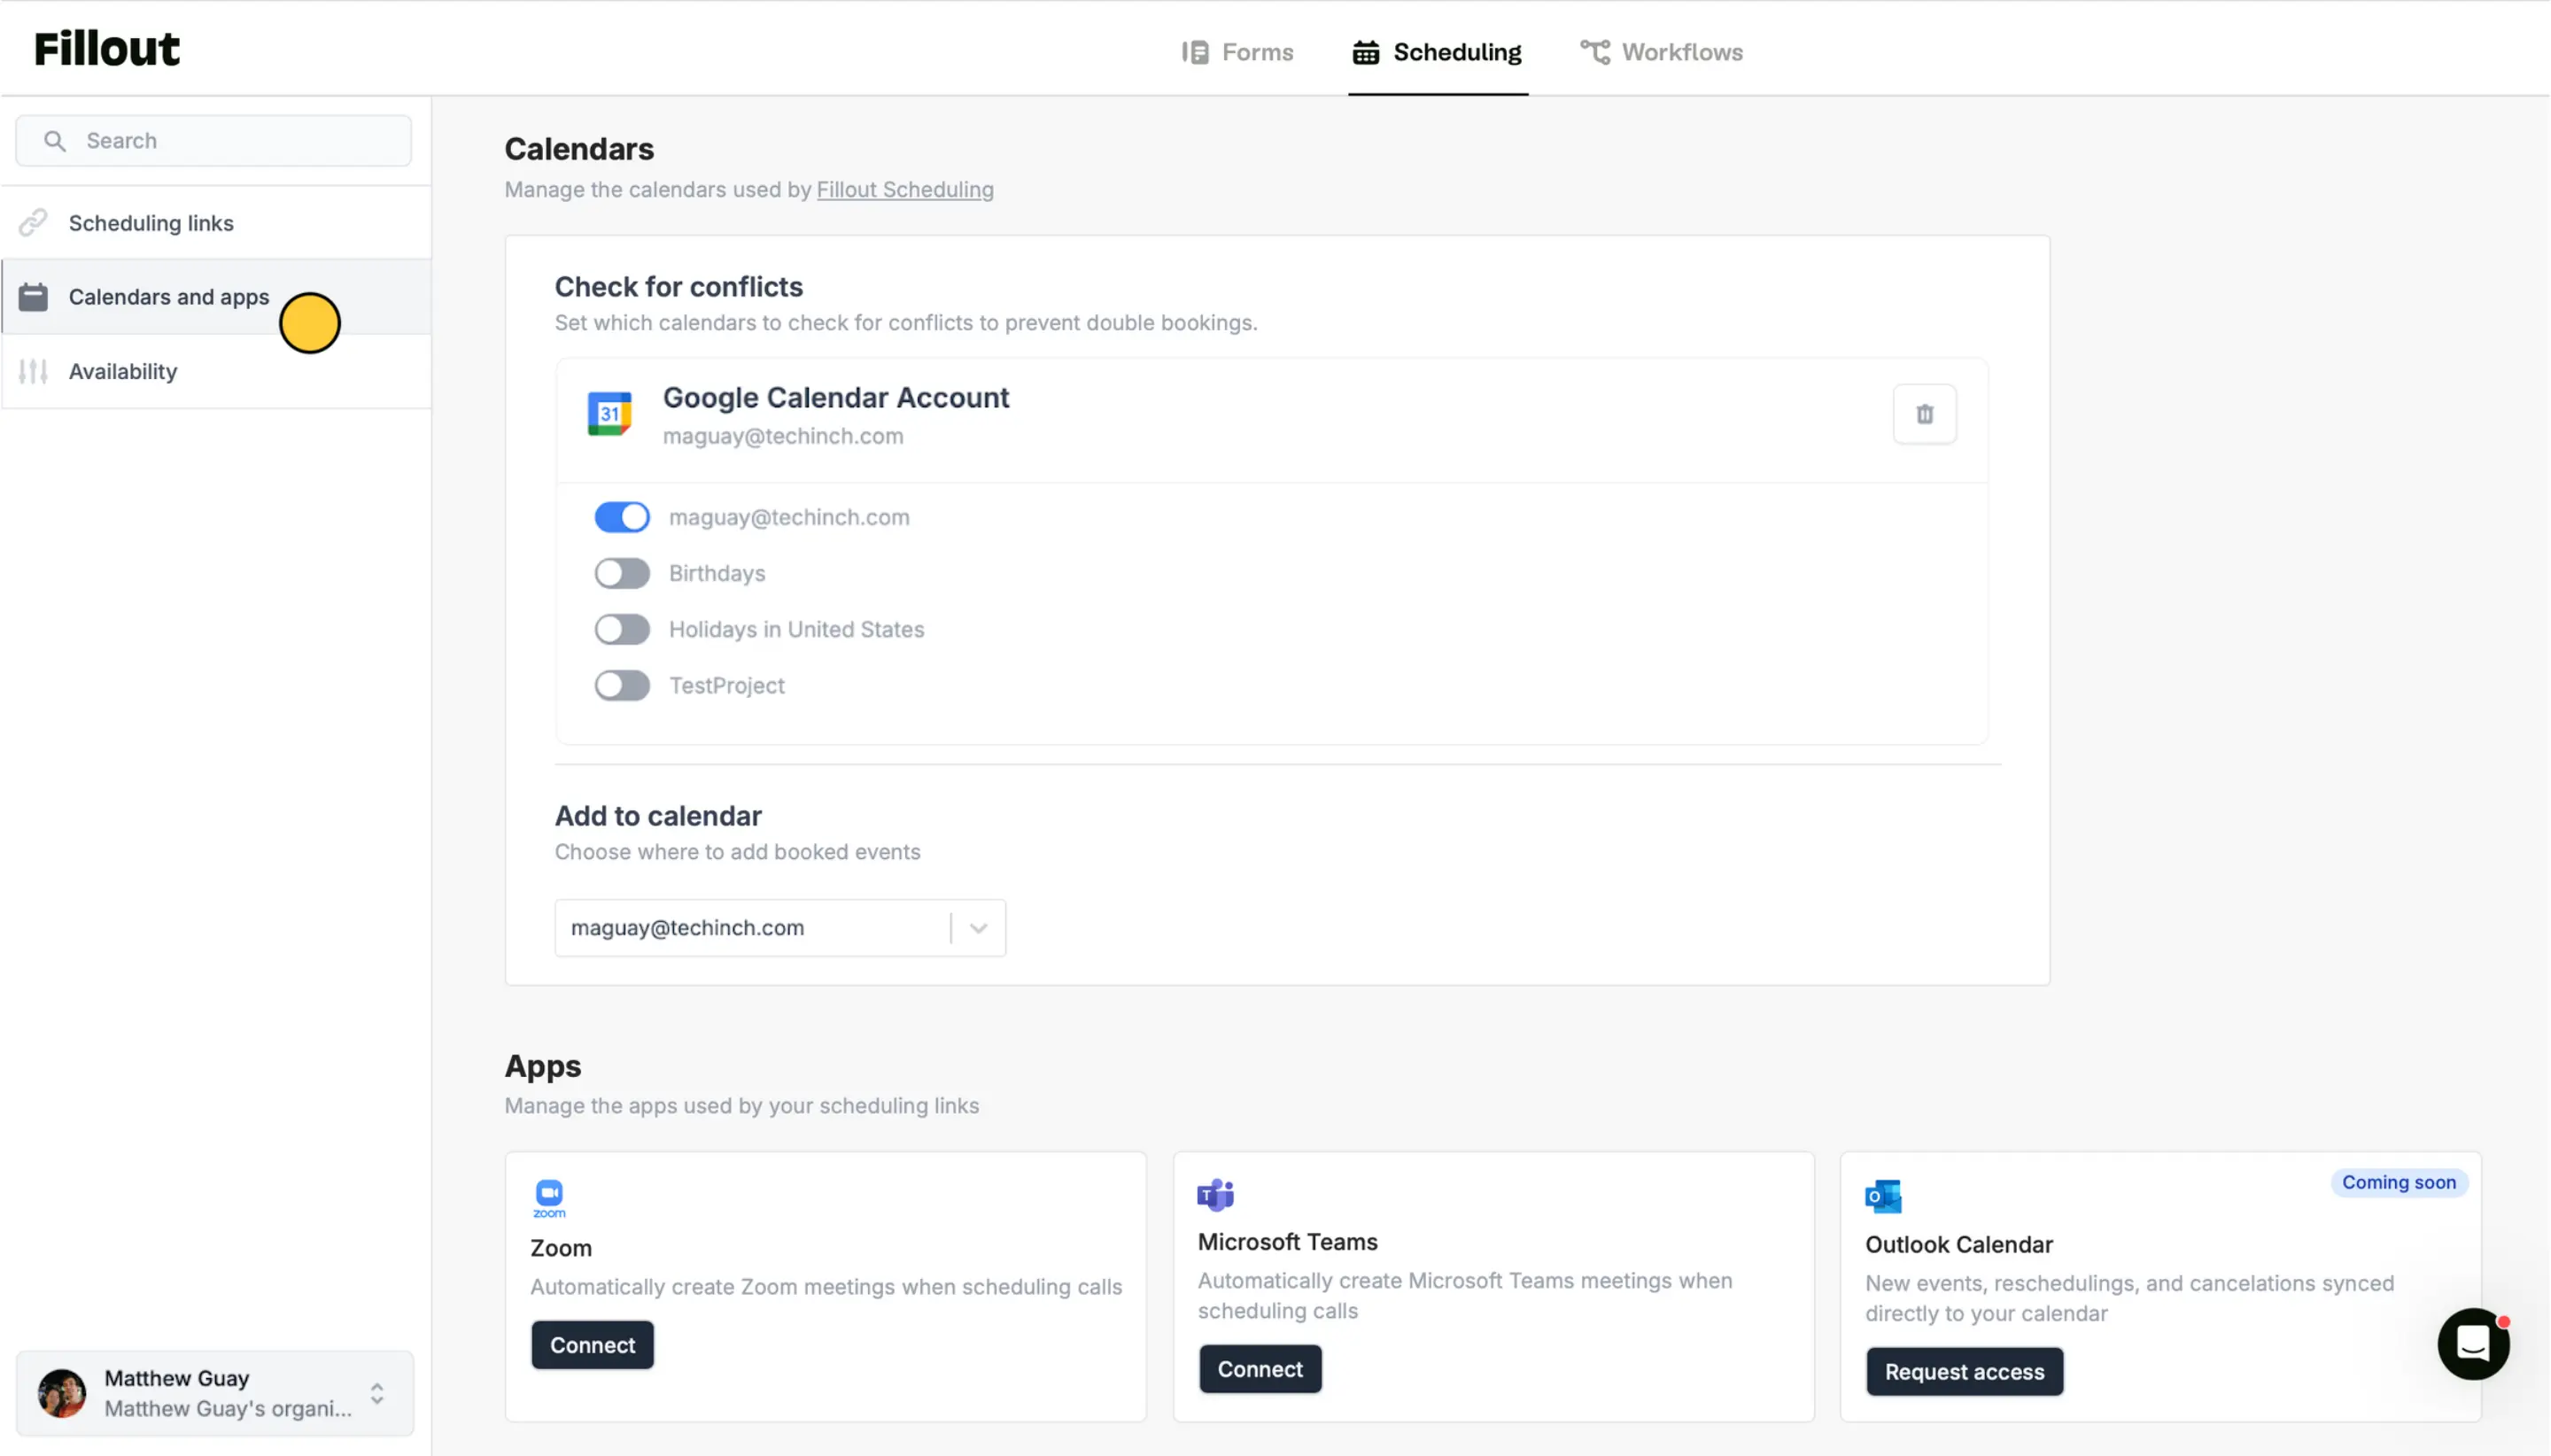Viewport: 2551px width, 1456px height.
Task: Click the Workflows branch icon
Action: coord(1595,52)
